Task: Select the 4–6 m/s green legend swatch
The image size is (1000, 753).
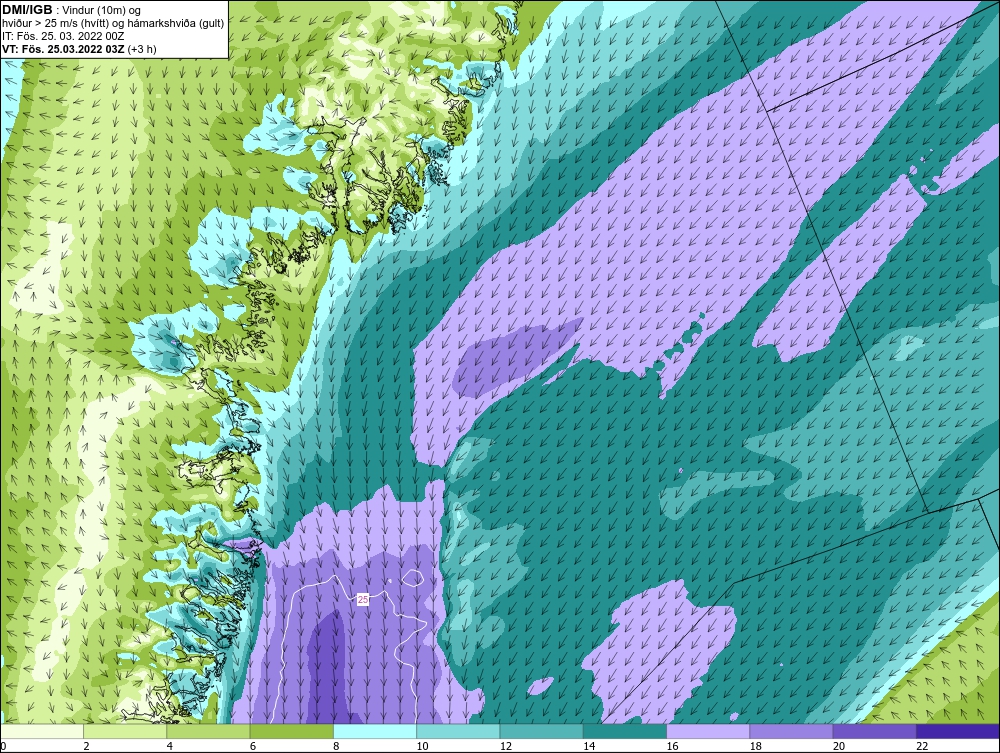Action: click(x=209, y=731)
